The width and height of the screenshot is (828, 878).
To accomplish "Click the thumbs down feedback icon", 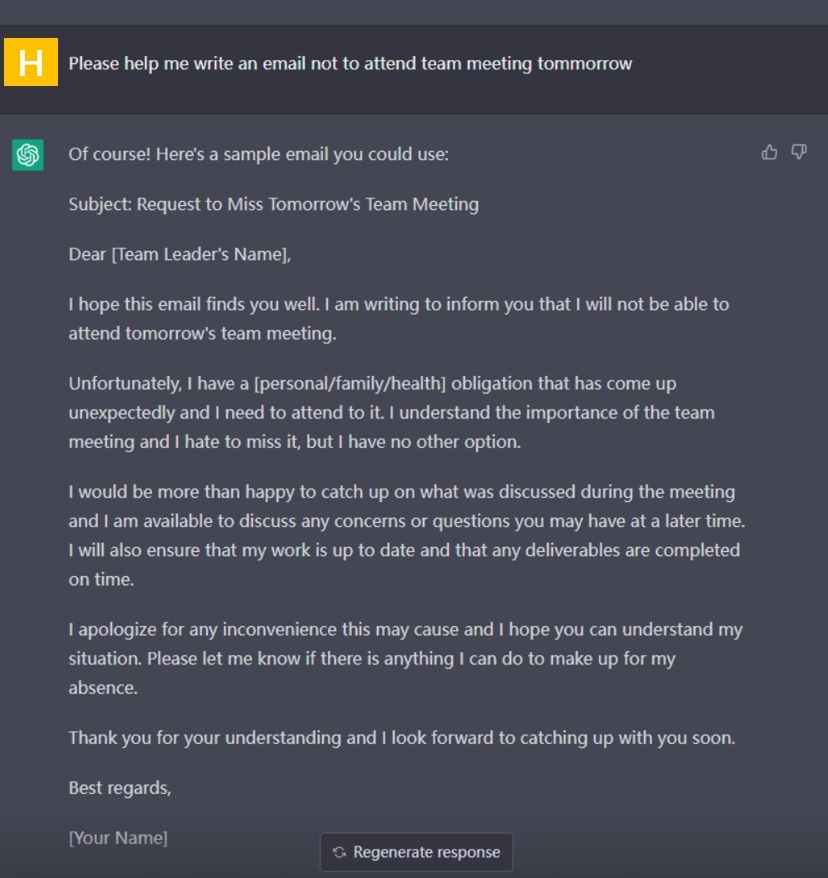I will tap(799, 152).
